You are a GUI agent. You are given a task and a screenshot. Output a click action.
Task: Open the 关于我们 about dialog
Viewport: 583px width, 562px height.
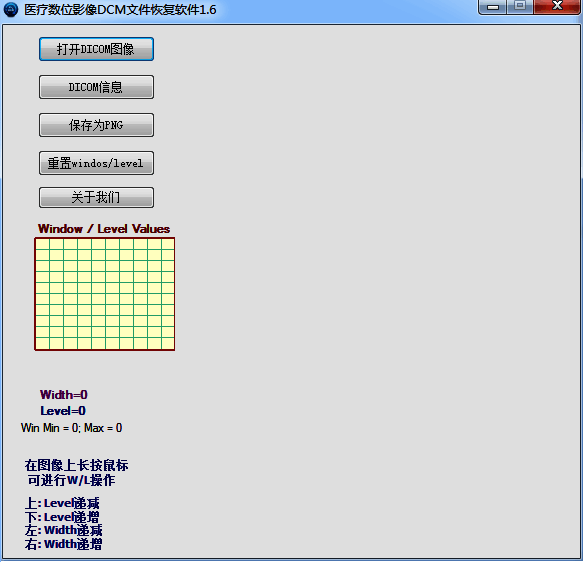pyautogui.click(x=96, y=197)
